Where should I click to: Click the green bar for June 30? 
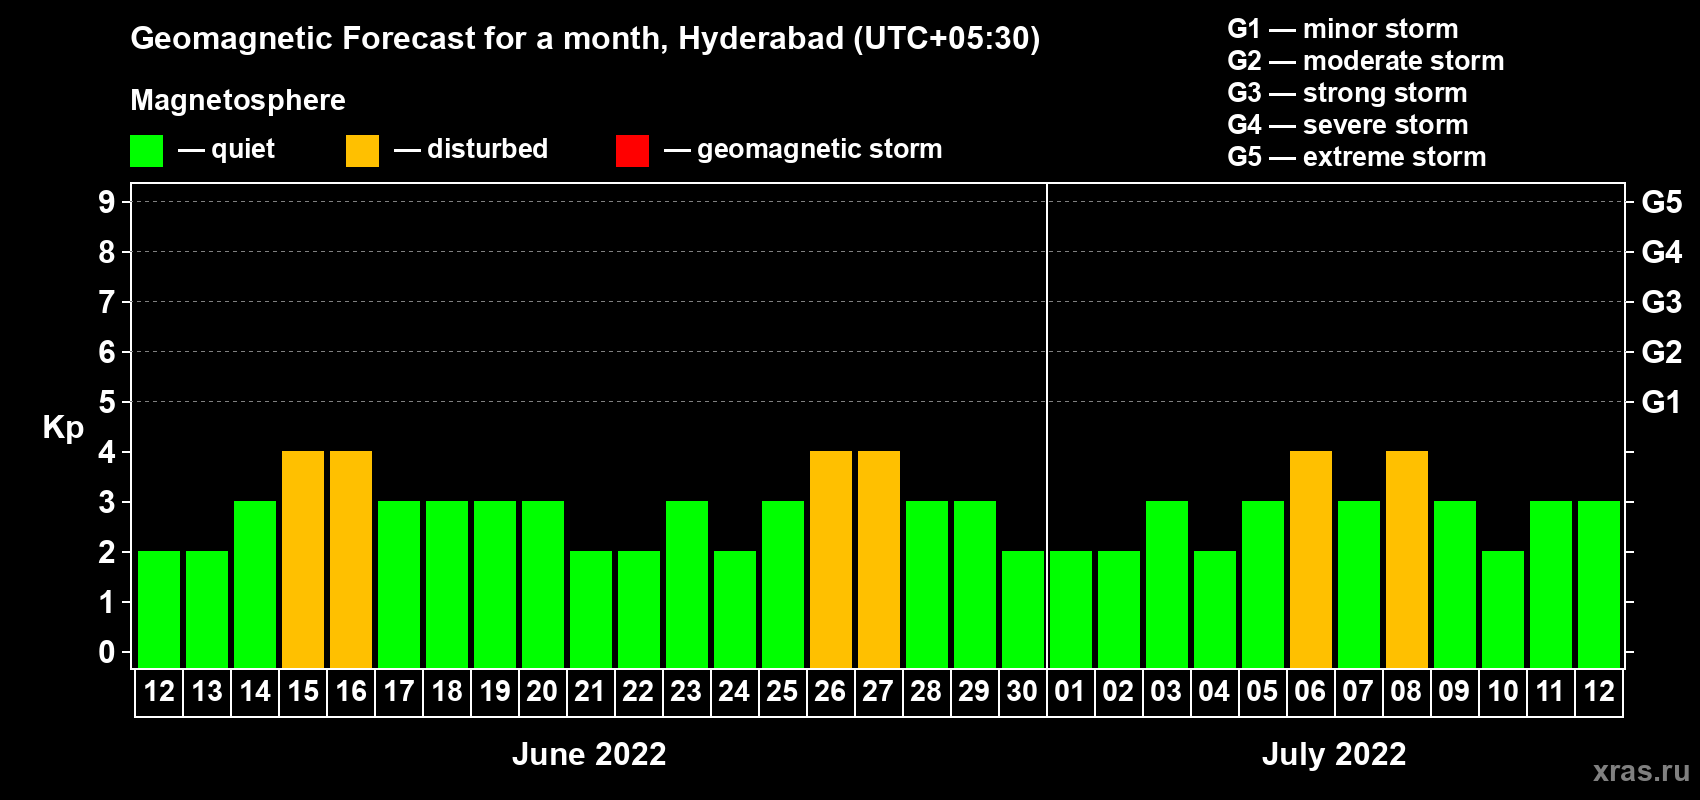pyautogui.click(x=1023, y=609)
